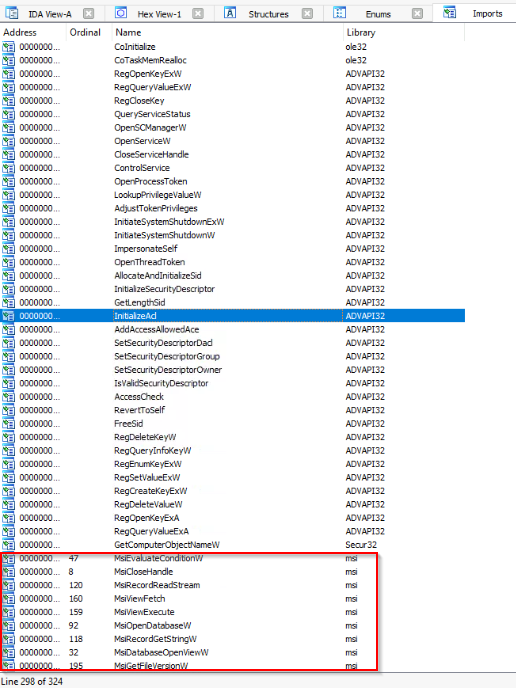Click the Structures tab icon

(x=230, y=13)
